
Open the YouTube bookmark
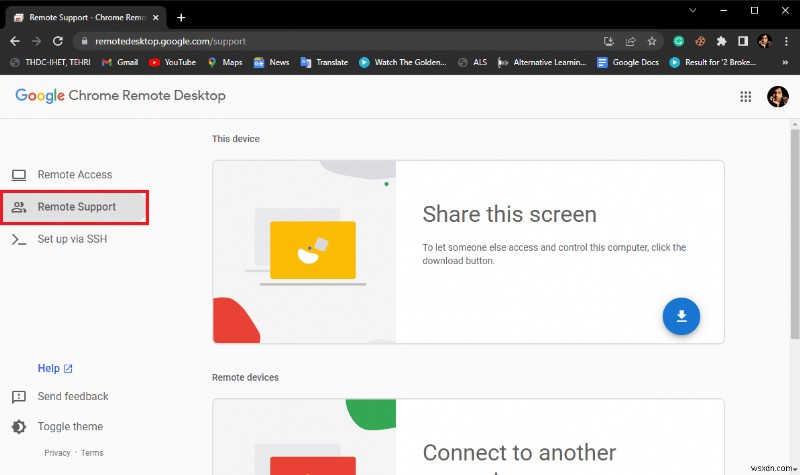pos(172,62)
